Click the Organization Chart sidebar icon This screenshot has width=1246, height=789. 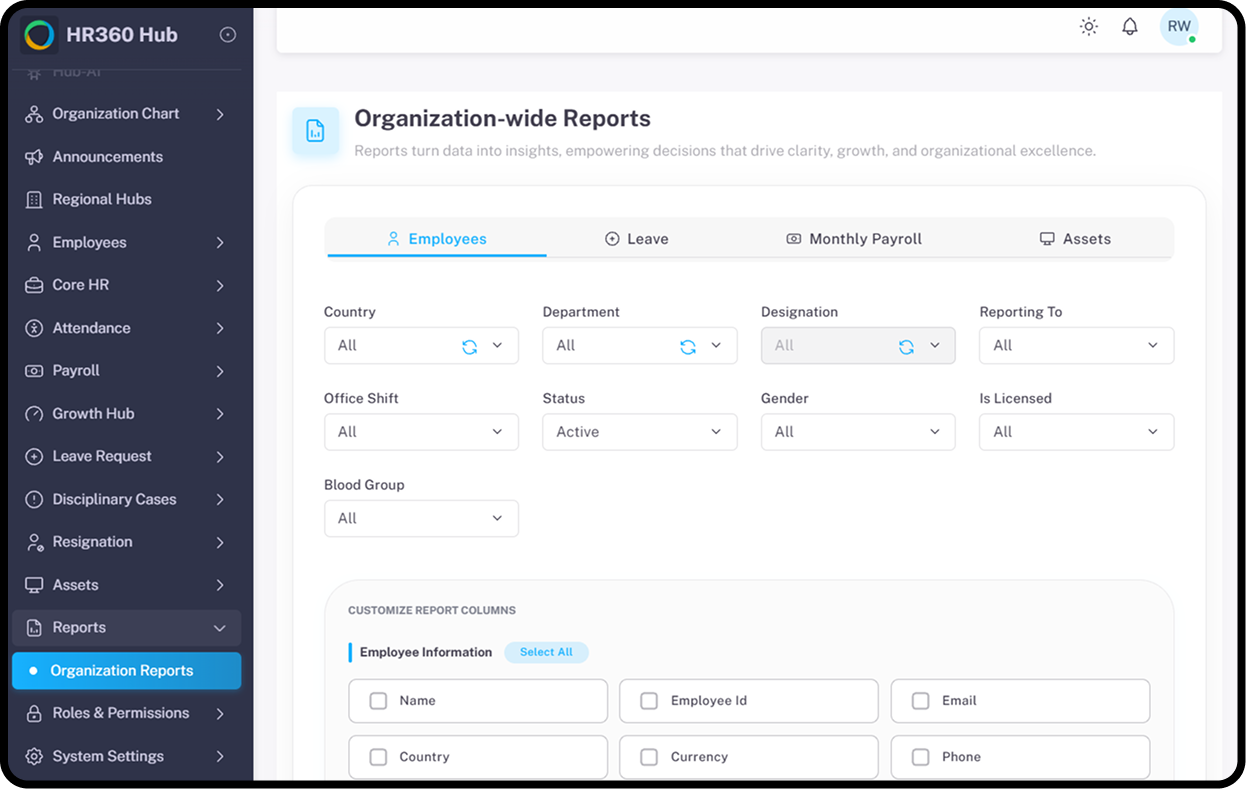point(34,114)
